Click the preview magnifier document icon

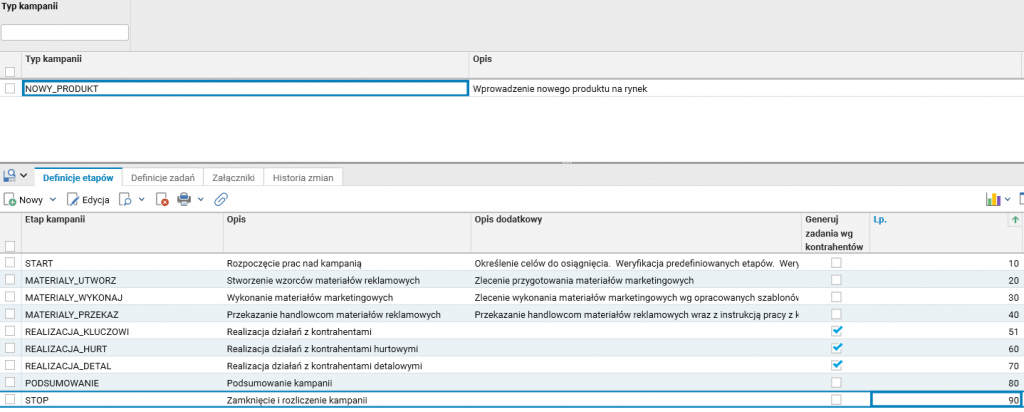(126, 200)
